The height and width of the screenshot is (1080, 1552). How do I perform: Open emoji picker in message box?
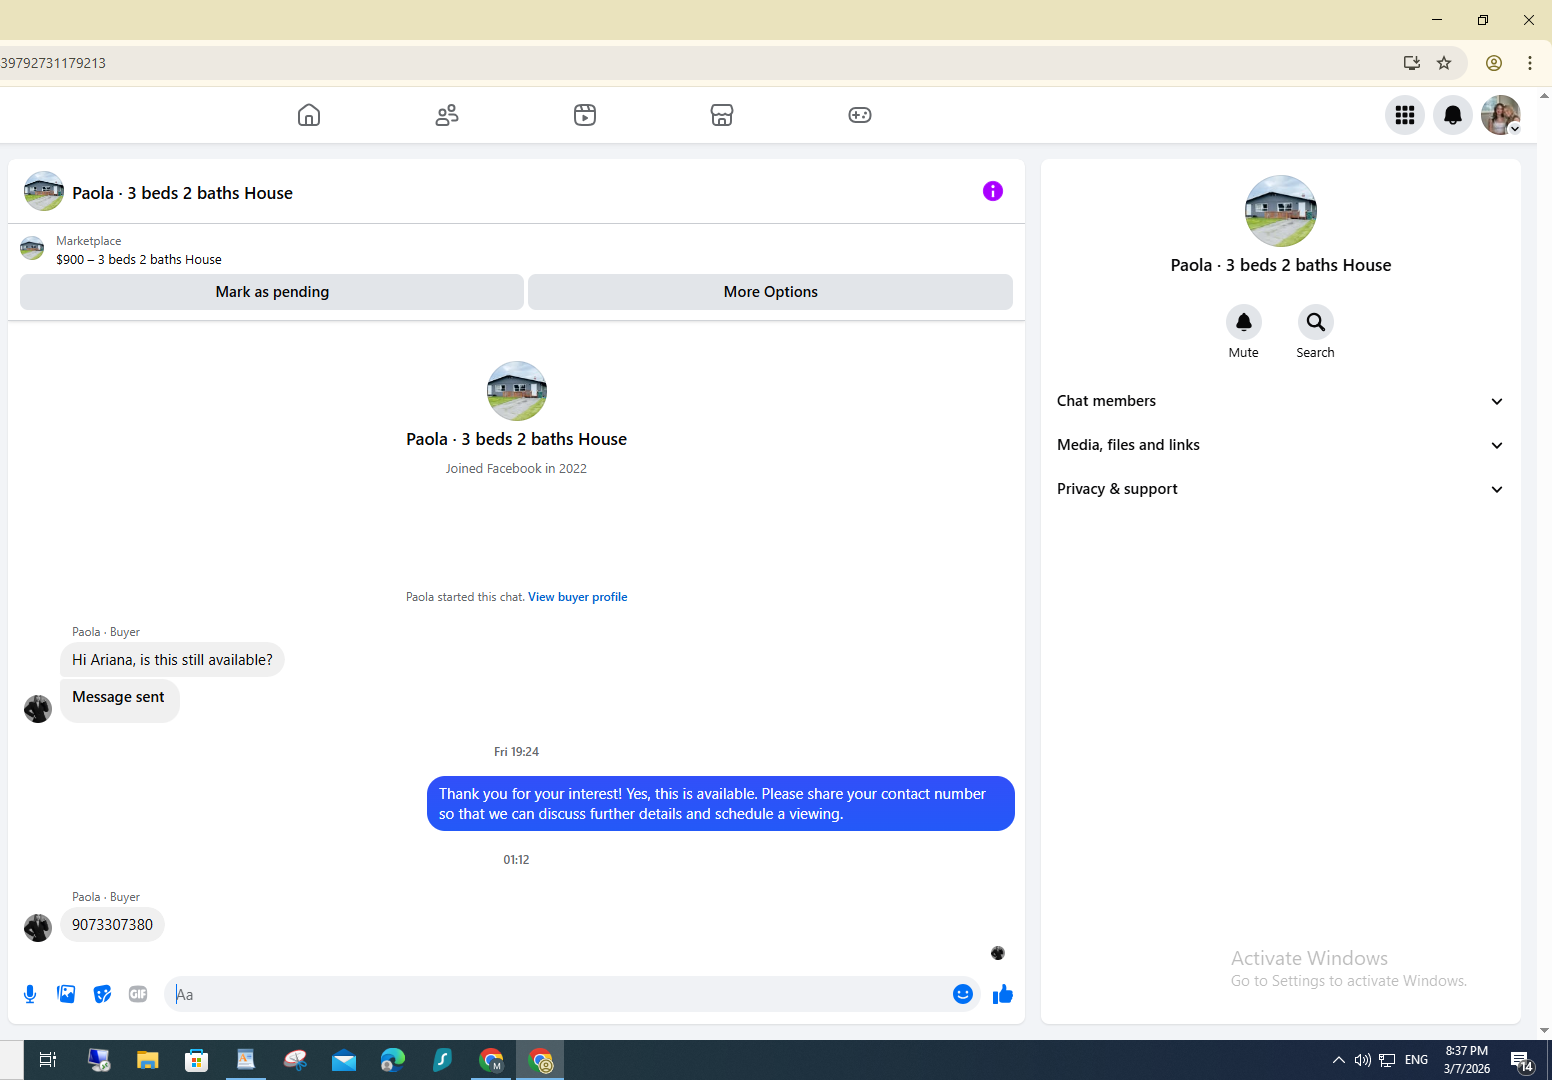point(963,994)
